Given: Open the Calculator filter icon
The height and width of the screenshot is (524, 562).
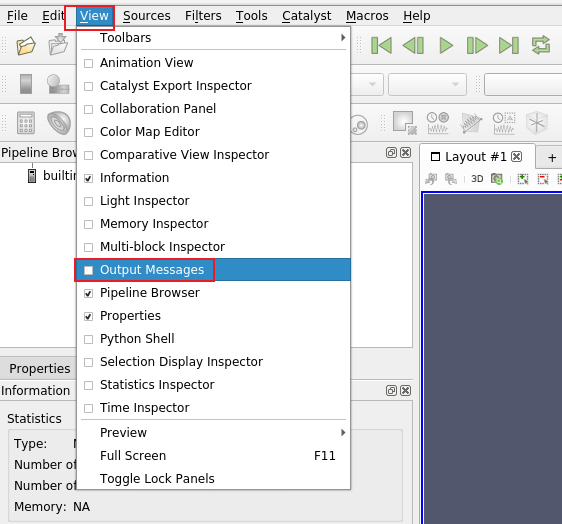Looking at the screenshot, I should [26, 123].
